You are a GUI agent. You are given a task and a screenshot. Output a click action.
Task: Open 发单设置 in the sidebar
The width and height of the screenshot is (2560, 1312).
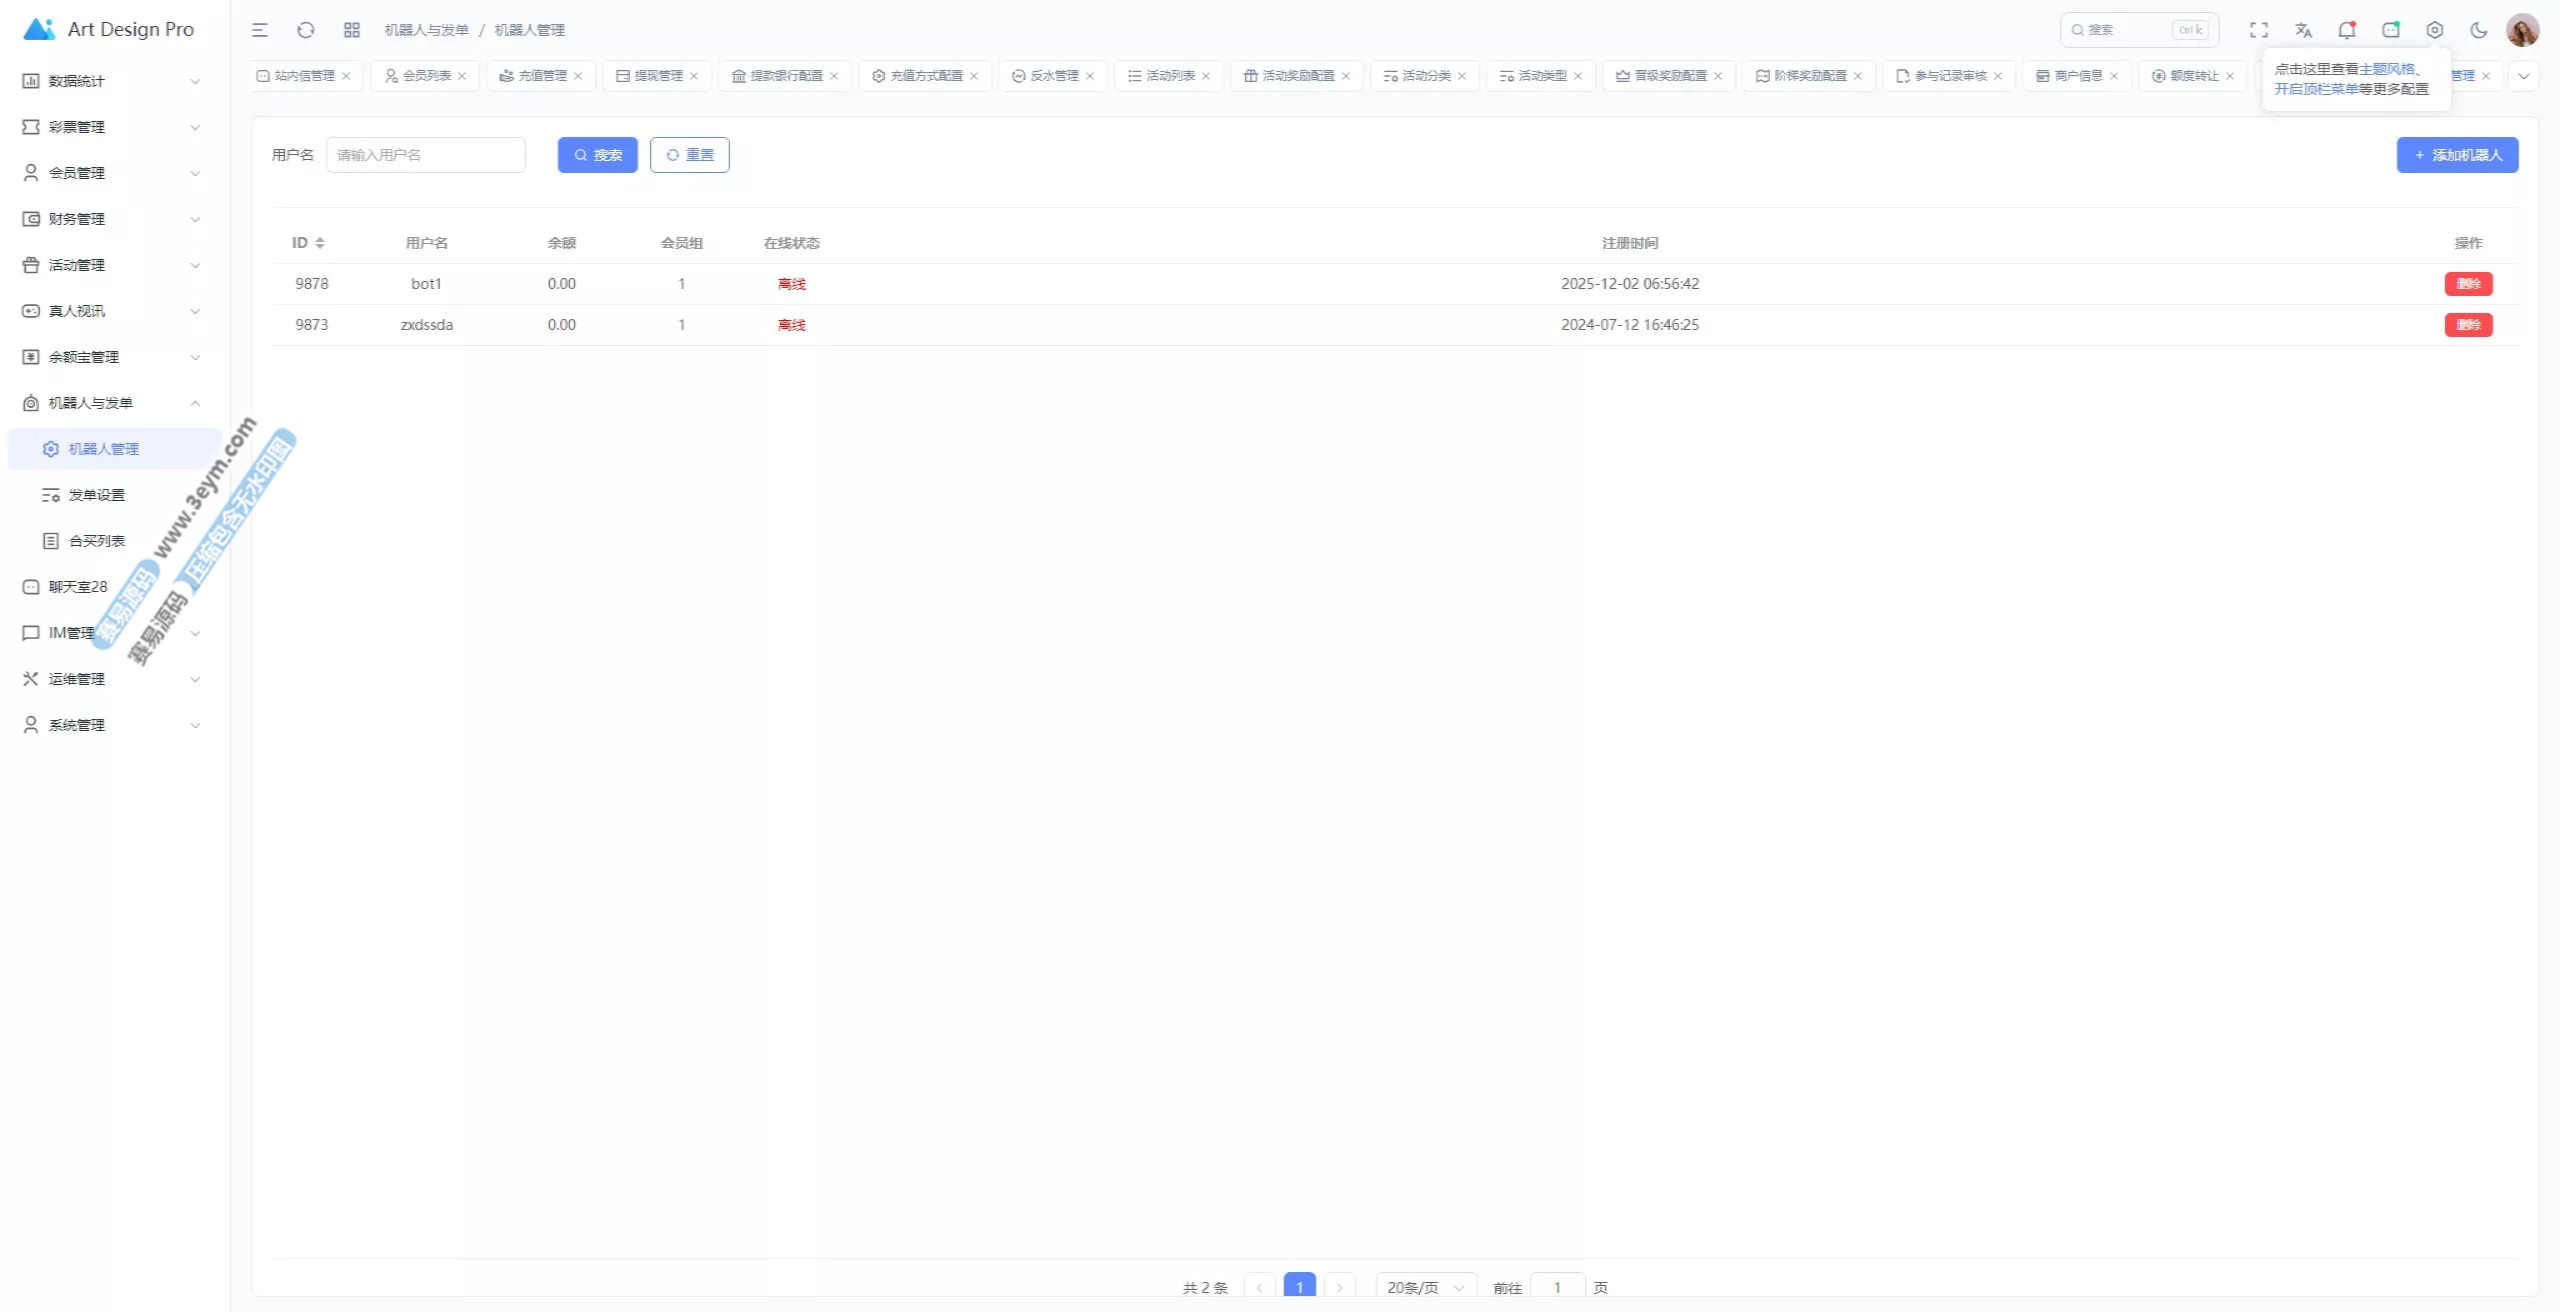click(x=97, y=495)
